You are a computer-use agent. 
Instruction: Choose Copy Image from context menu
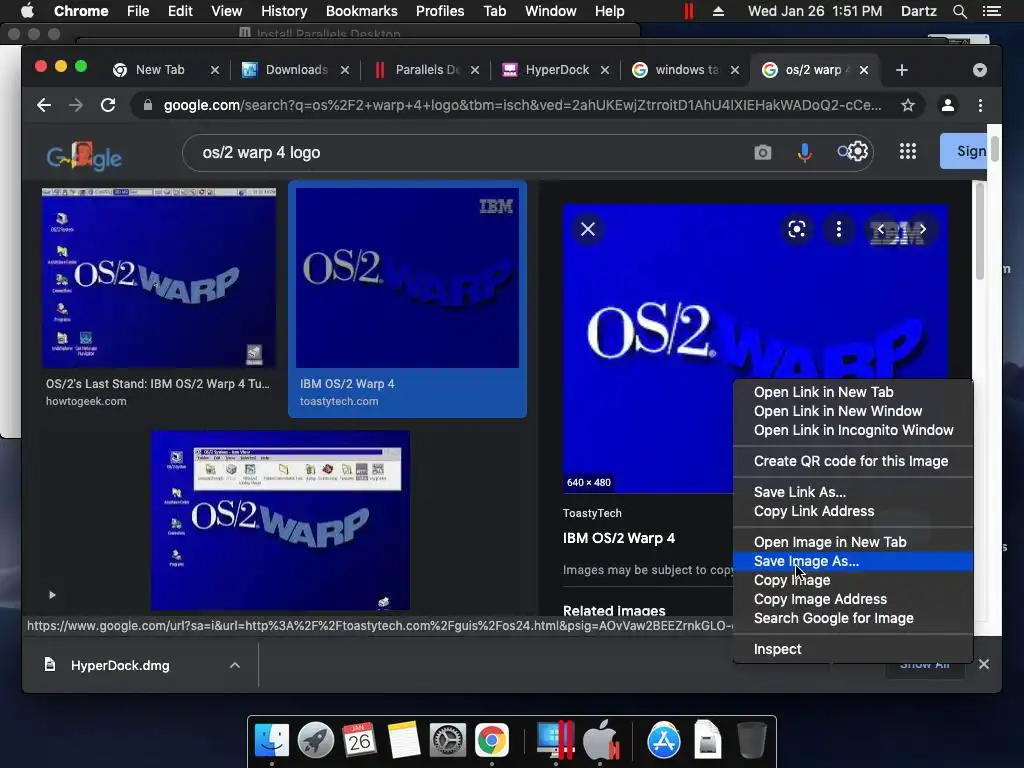pyautogui.click(x=853, y=580)
